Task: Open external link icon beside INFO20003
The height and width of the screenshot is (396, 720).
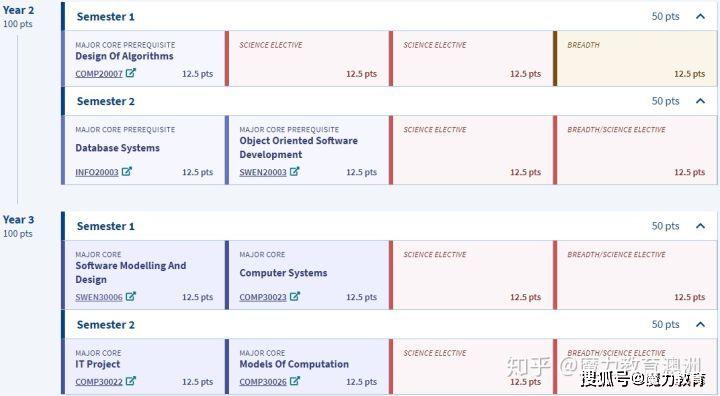Action: click(x=127, y=171)
